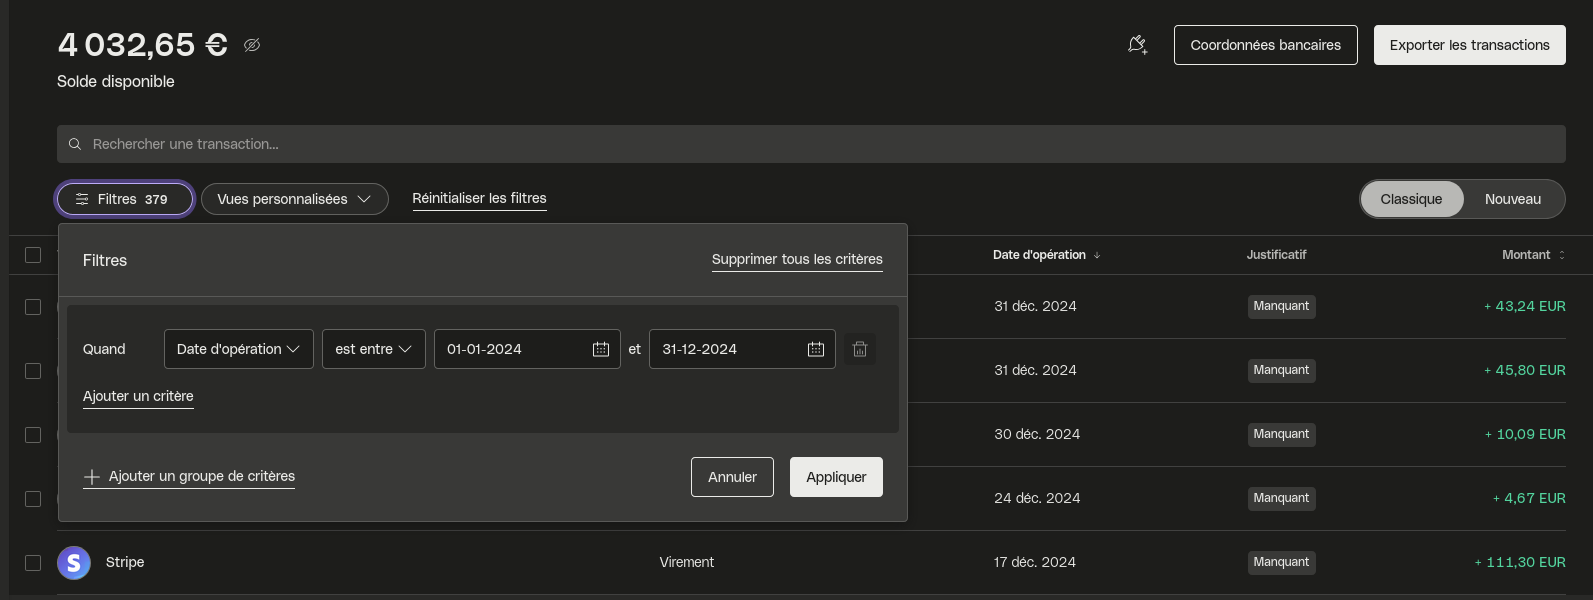This screenshot has width=1593, height=600.
Task: Open the 'est entre' operator dropdown
Action: coord(373,349)
